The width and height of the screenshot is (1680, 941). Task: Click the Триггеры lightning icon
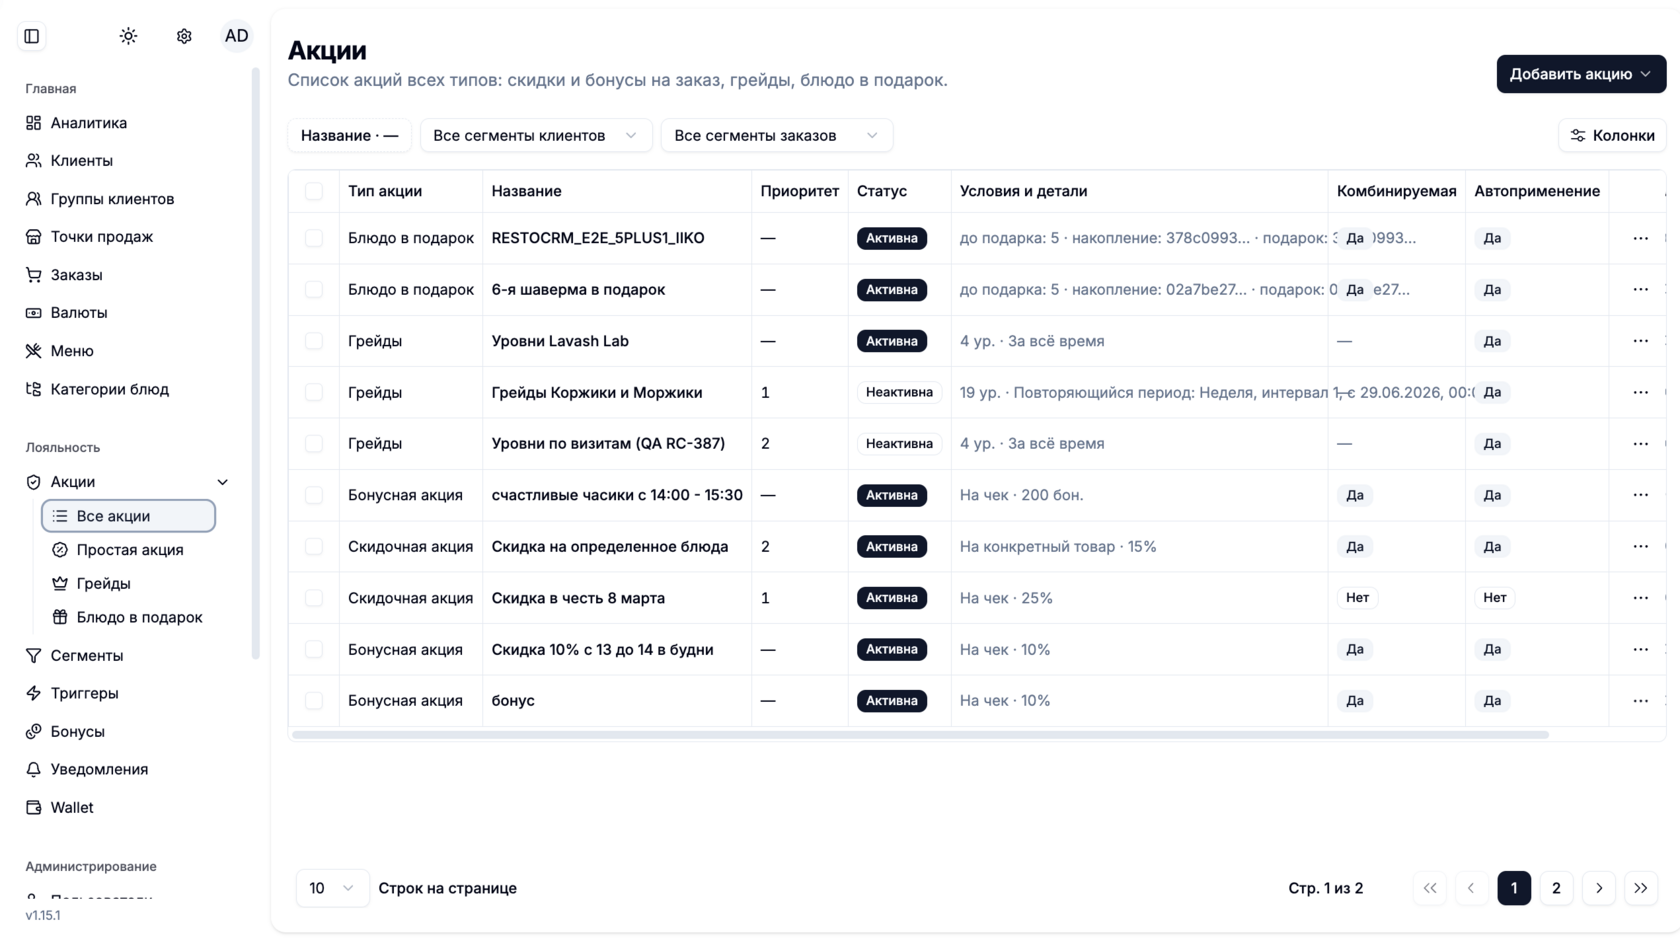pos(33,694)
